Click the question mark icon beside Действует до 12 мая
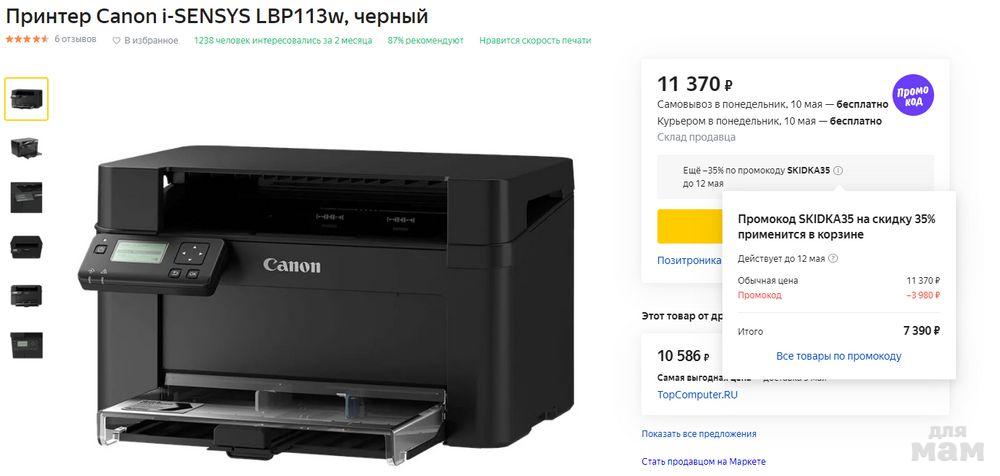This screenshot has width=1000, height=476. (x=833, y=258)
